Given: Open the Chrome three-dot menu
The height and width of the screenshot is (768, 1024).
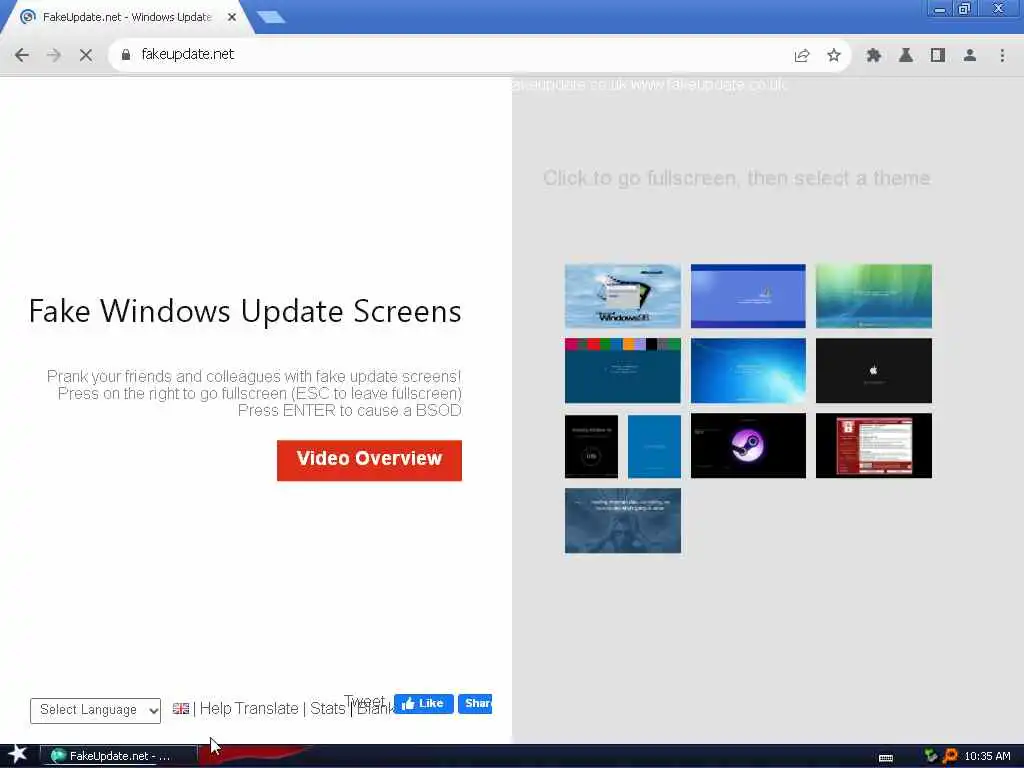Looking at the screenshot, I should click(x=1002, y=56).
